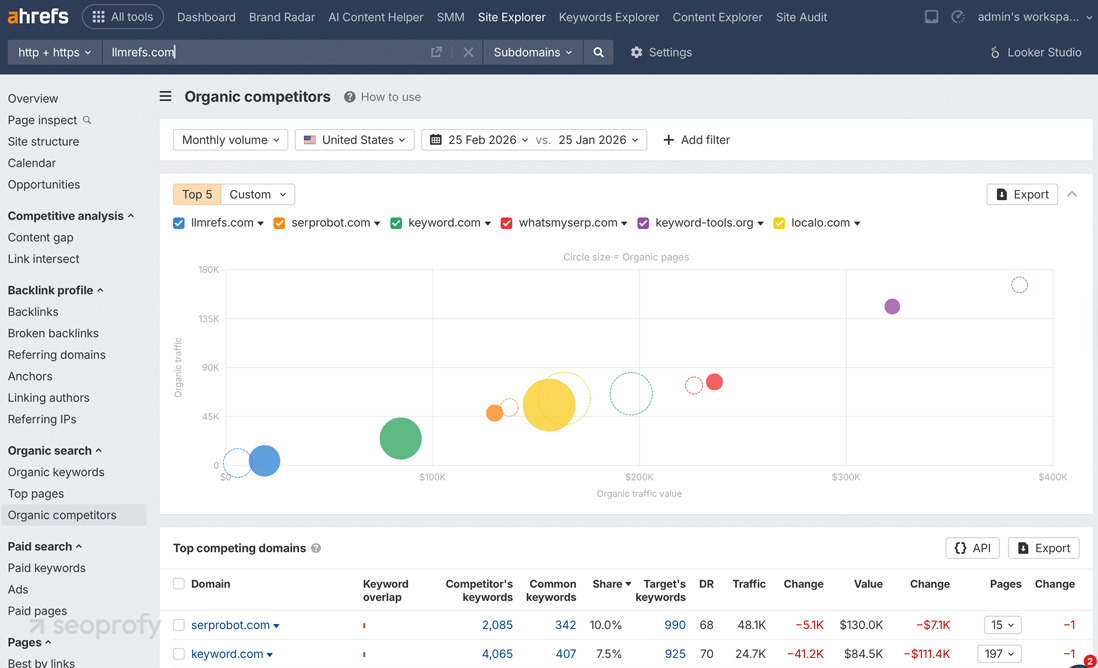Click Add filter plus button
1098x668 pixels.
click(696, 139)
